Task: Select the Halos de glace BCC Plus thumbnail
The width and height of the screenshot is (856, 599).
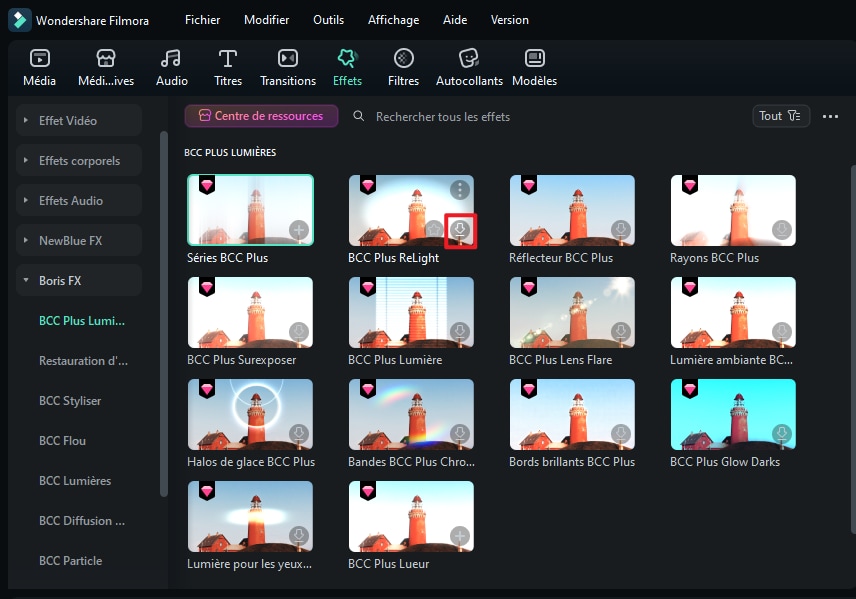Action: [250, 414]
